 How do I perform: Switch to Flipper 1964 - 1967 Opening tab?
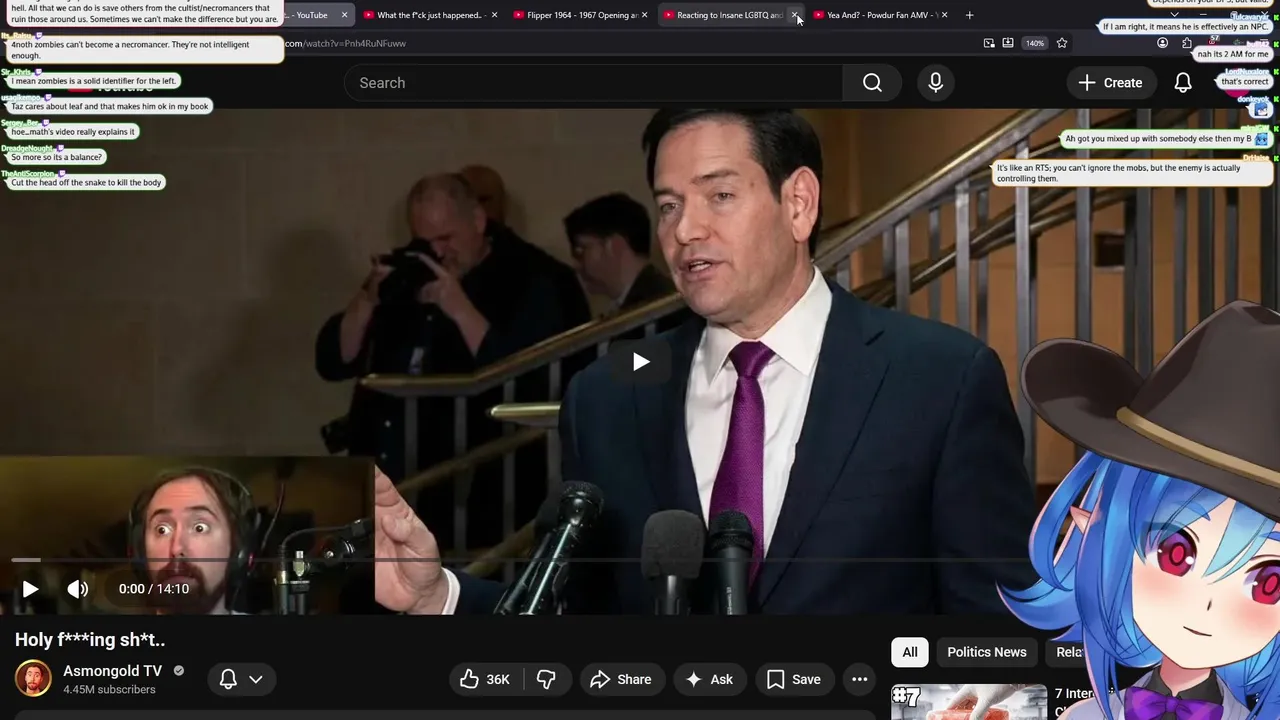pos(580,15)
